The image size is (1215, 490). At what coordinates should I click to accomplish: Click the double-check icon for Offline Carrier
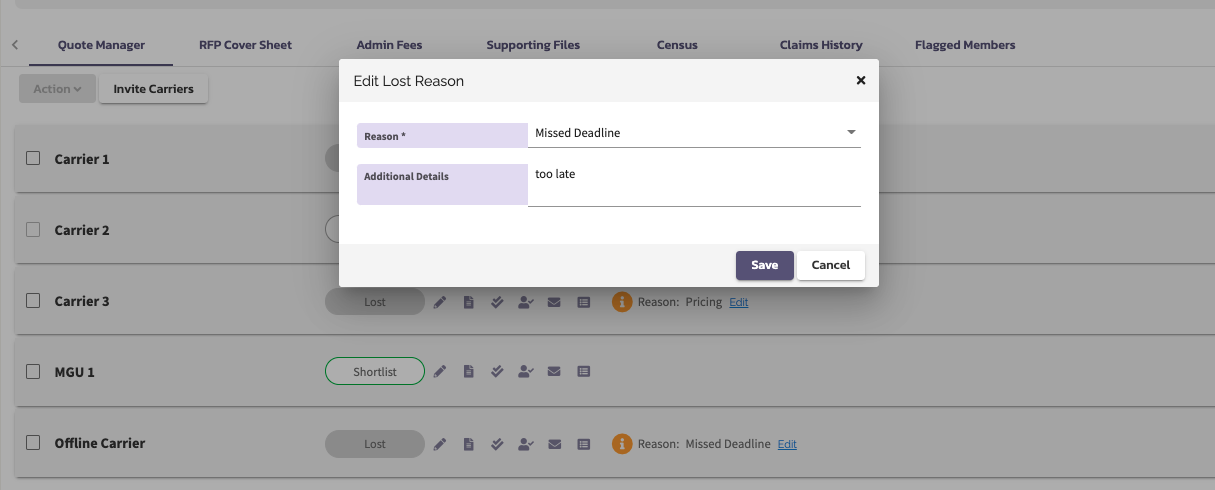pos(496,443)
